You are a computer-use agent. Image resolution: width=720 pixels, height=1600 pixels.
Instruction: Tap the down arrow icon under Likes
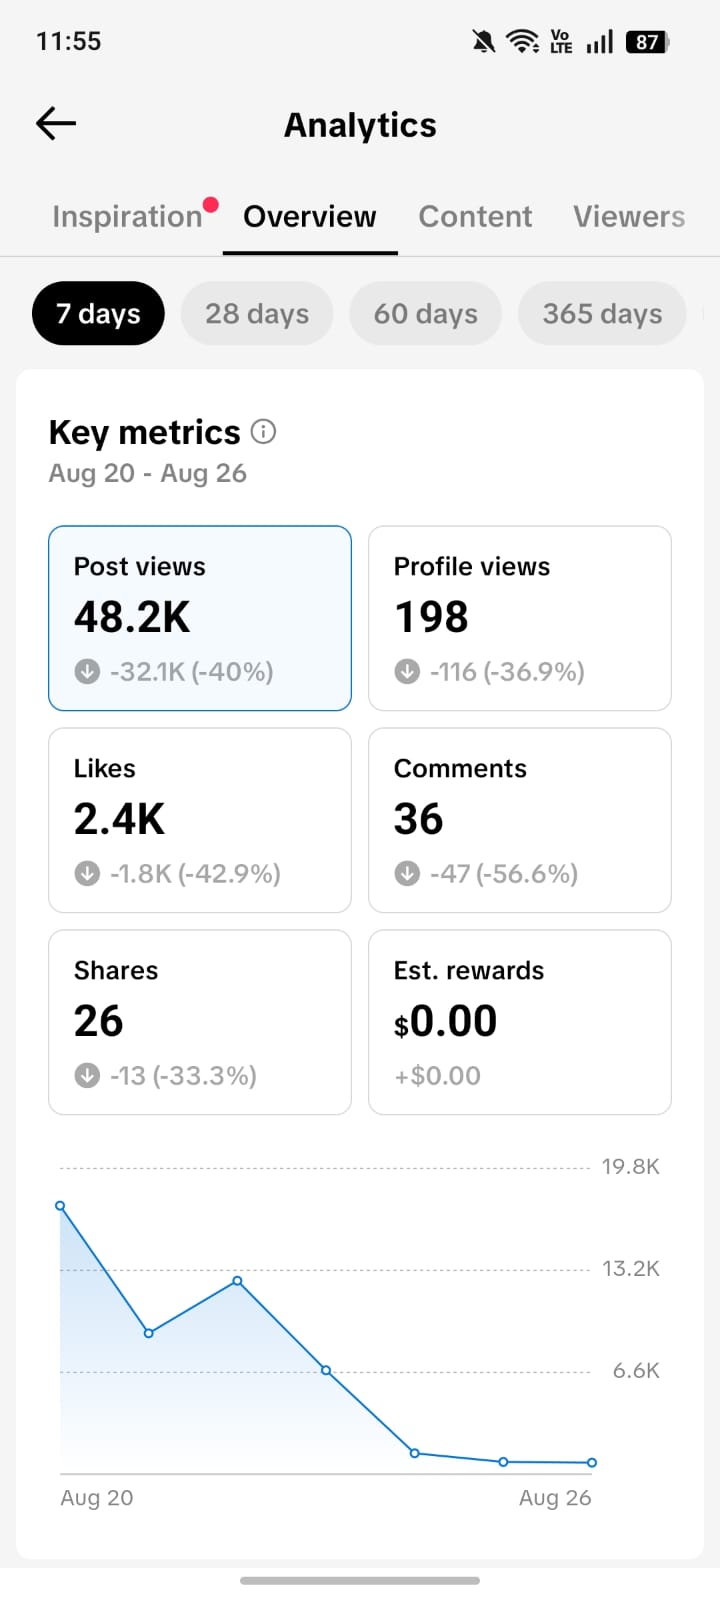(87, 873)
